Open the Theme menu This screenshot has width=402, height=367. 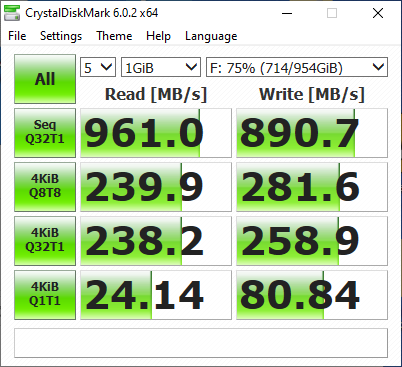114,36
